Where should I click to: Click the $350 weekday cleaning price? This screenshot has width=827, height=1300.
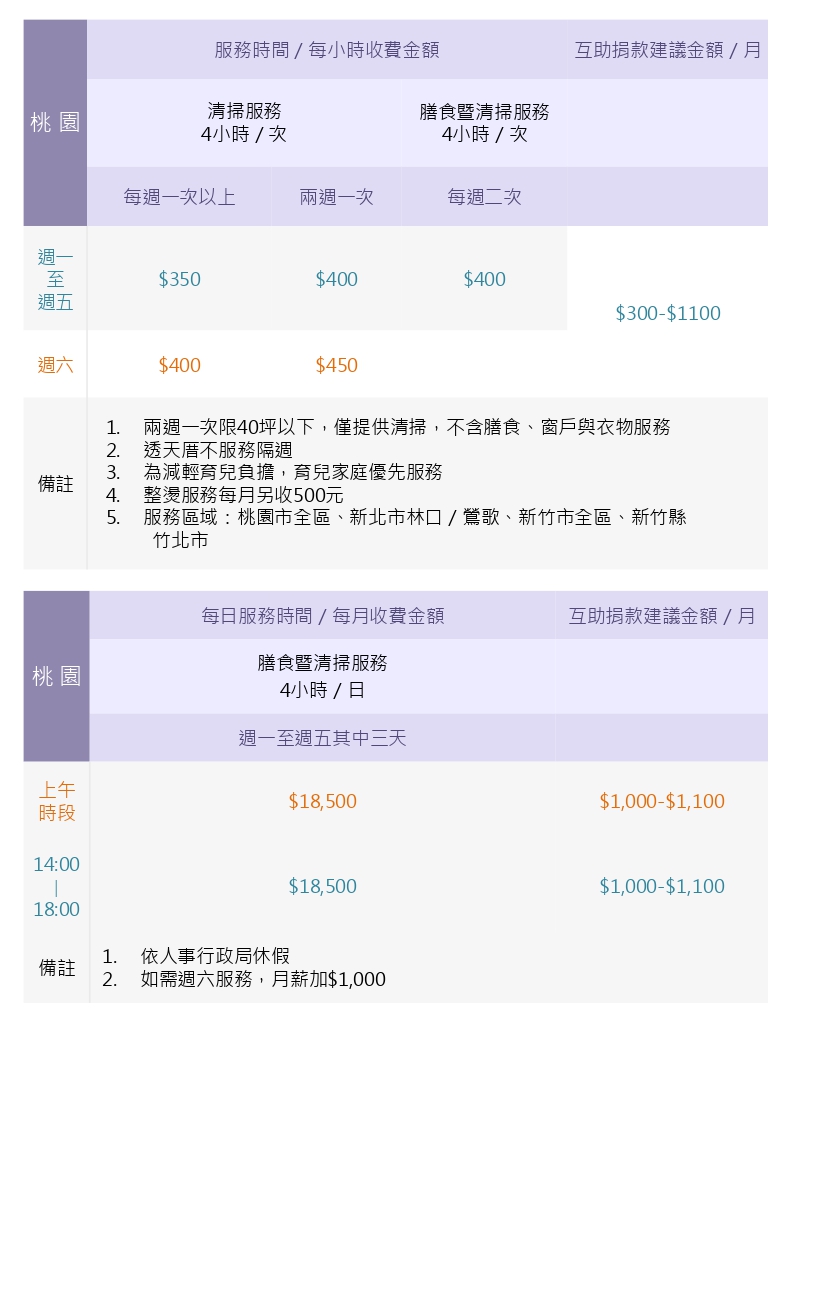click(180, 280)
